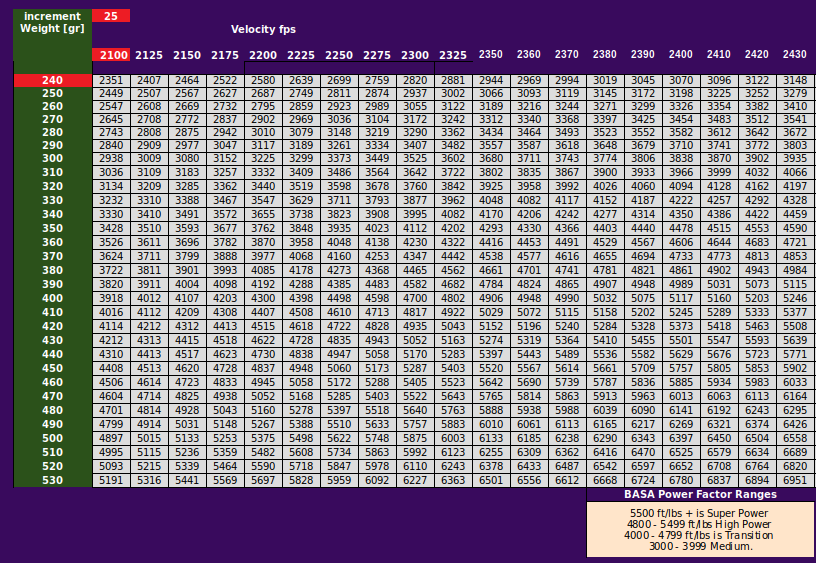Select the 2430 velocity column header

pyautogui.click(x=795, y=54)
